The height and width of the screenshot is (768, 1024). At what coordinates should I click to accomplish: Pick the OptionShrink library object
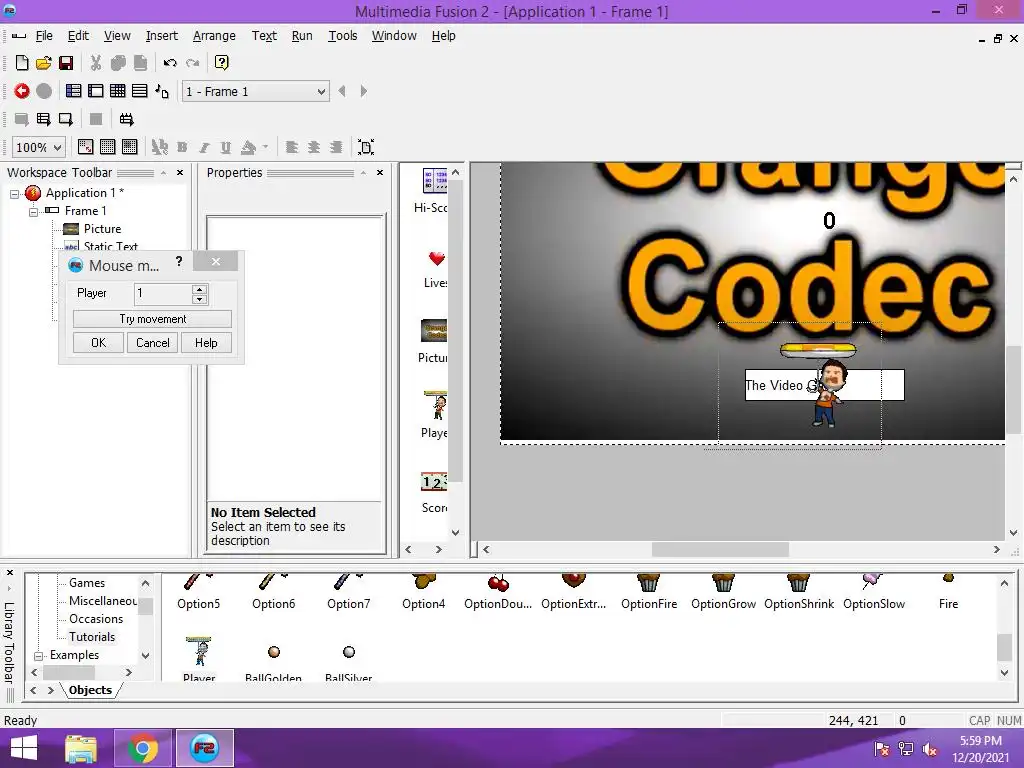click(799, 582)
